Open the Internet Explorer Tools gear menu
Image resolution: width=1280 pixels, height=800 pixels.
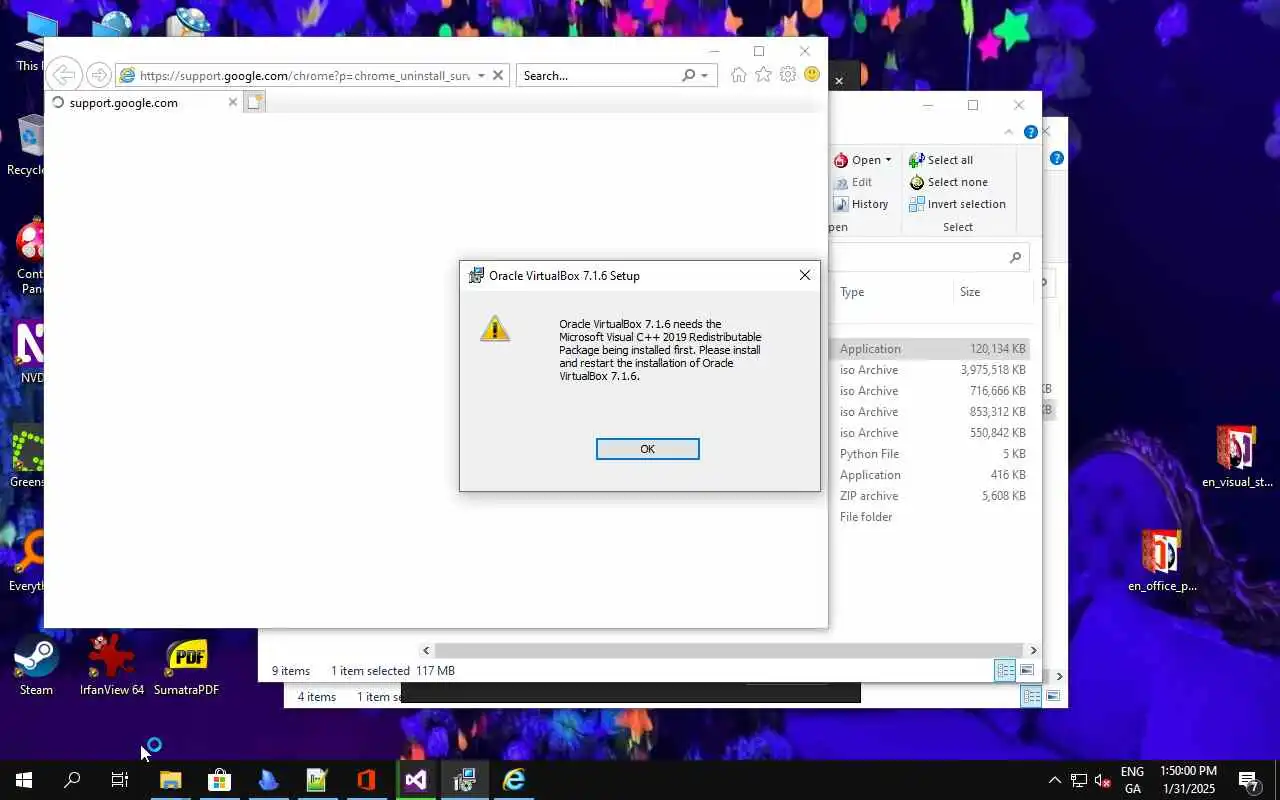[x=788, y=75]
